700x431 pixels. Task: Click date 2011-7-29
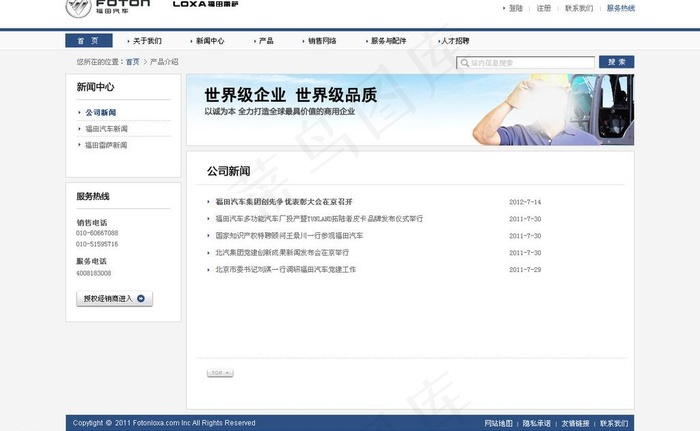(525, 269)
